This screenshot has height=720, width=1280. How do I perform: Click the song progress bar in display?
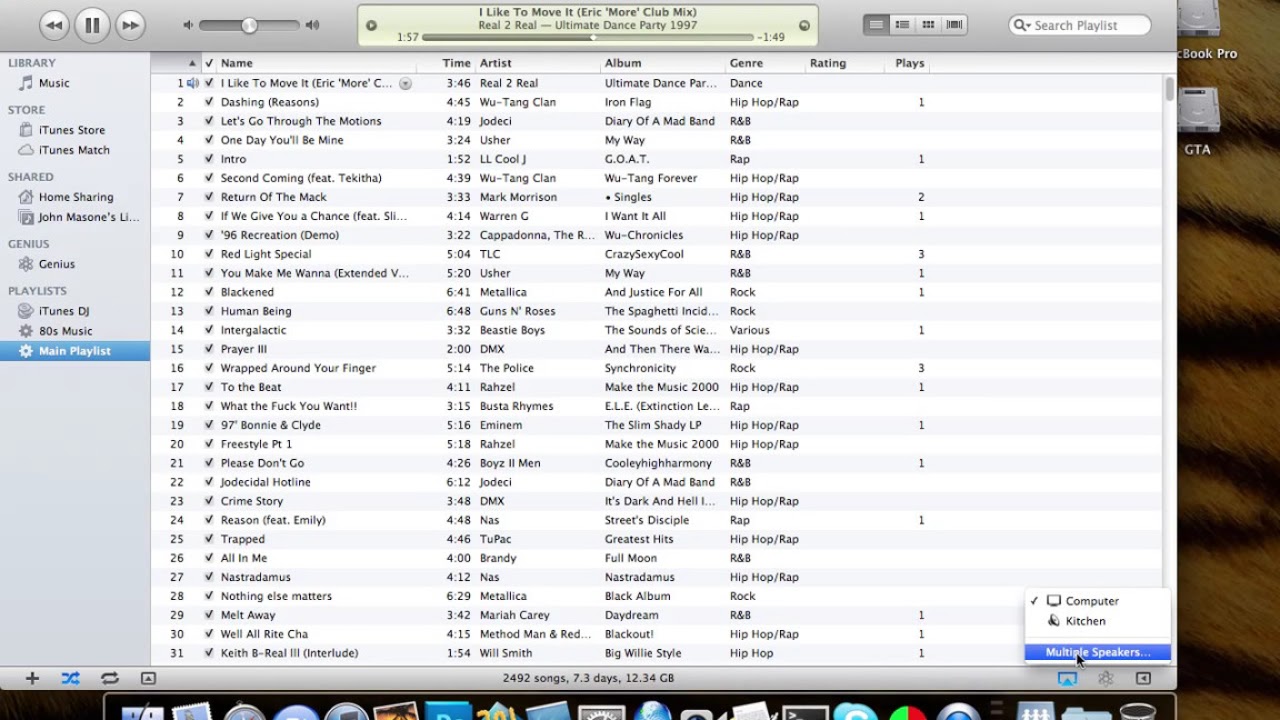588,37
